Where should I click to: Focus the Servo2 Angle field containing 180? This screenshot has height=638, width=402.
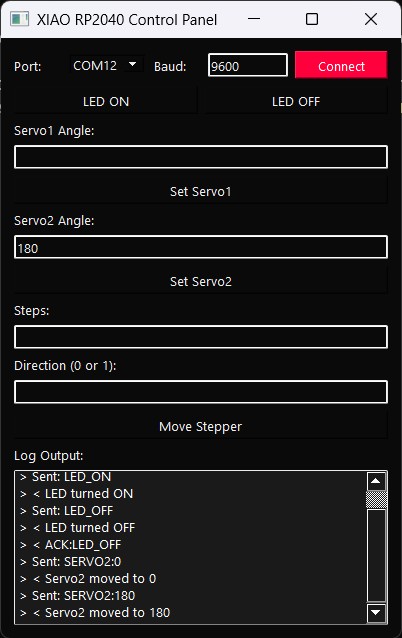pos(201,247)
